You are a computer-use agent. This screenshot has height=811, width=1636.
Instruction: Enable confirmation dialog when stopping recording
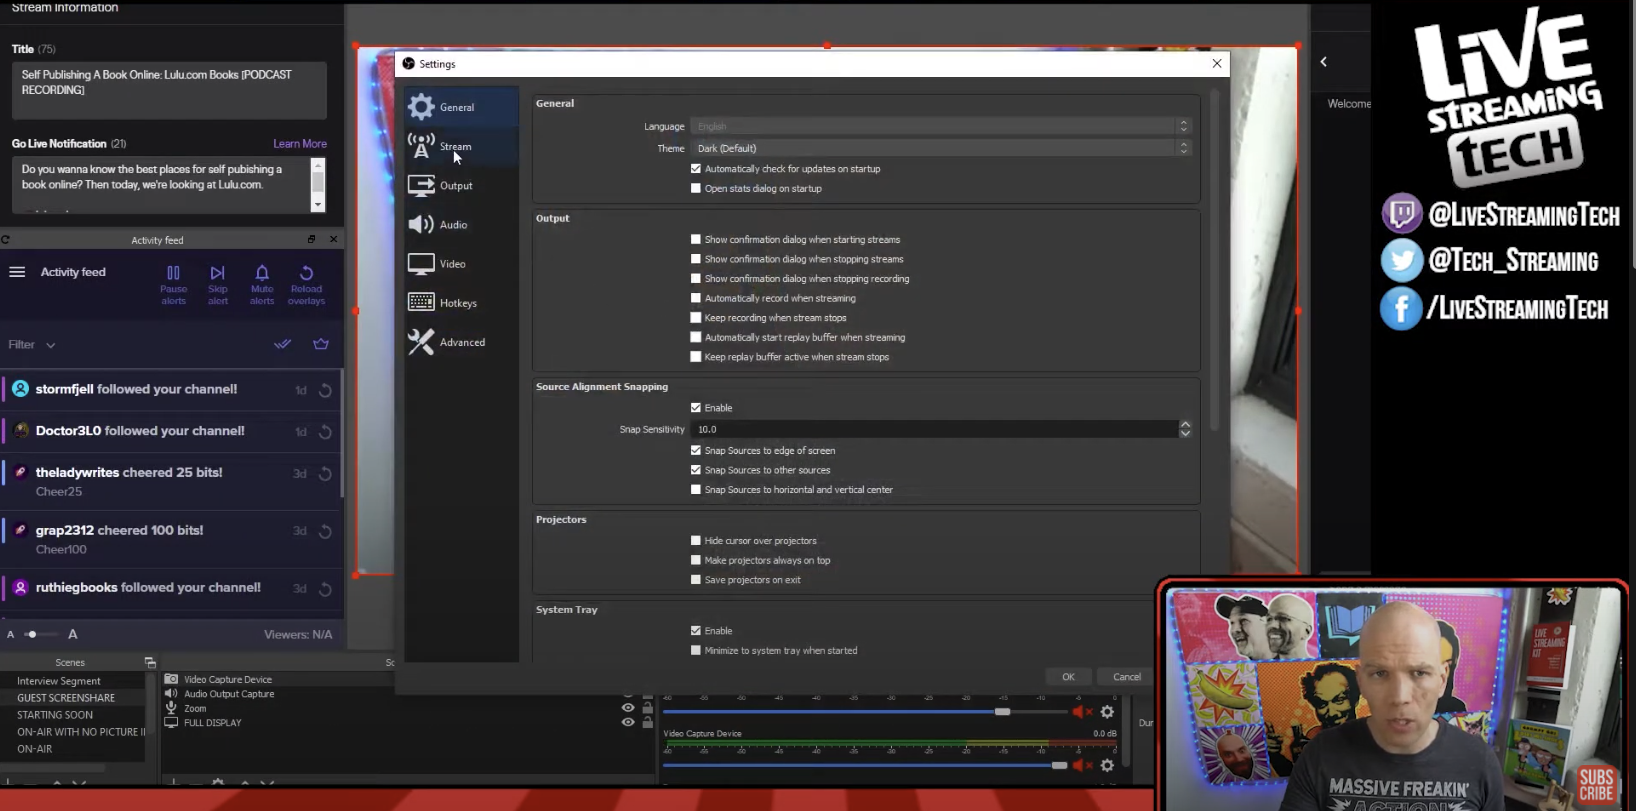pos(696,279)
